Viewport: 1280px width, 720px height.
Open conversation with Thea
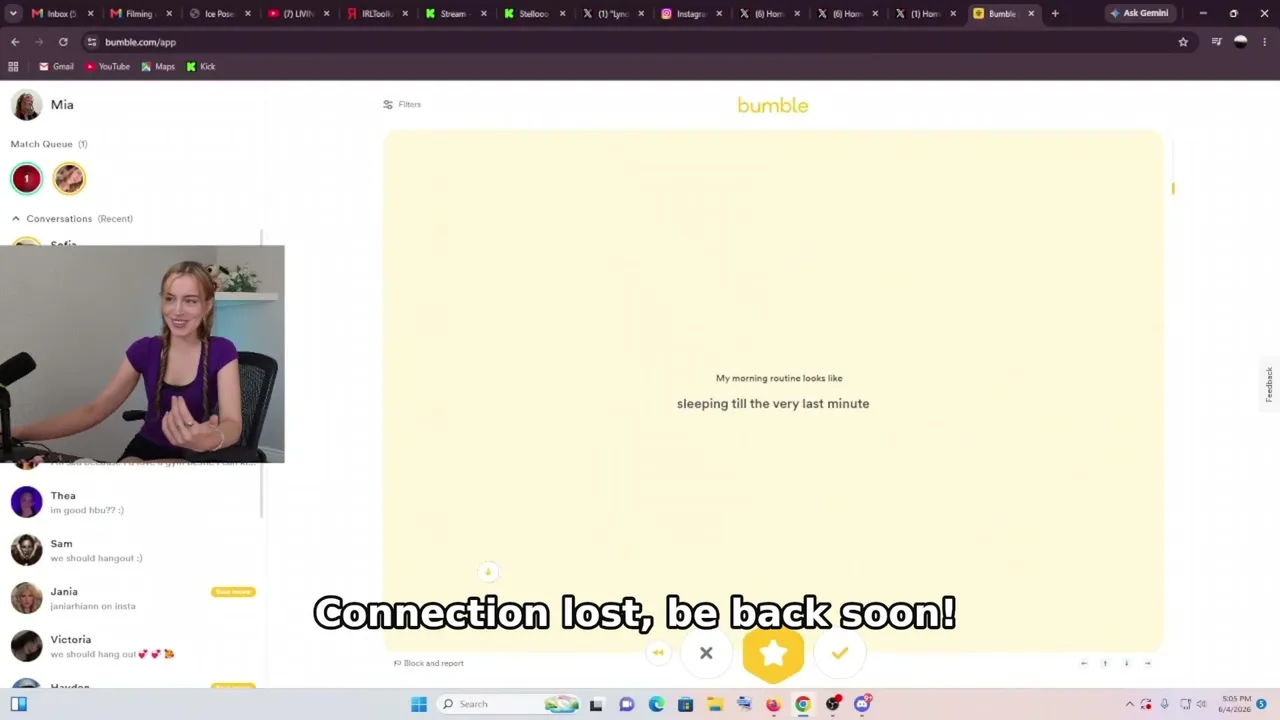point(132,502)
